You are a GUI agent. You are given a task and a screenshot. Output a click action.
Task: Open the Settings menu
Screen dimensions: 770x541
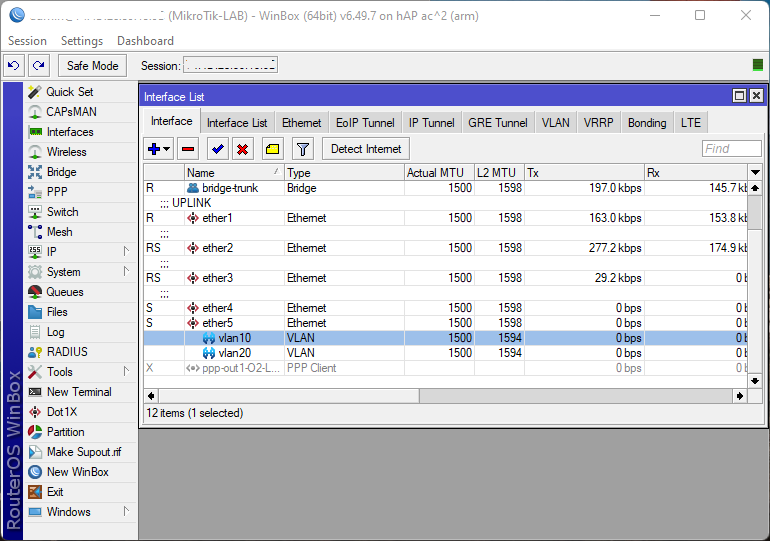(82, 41)
